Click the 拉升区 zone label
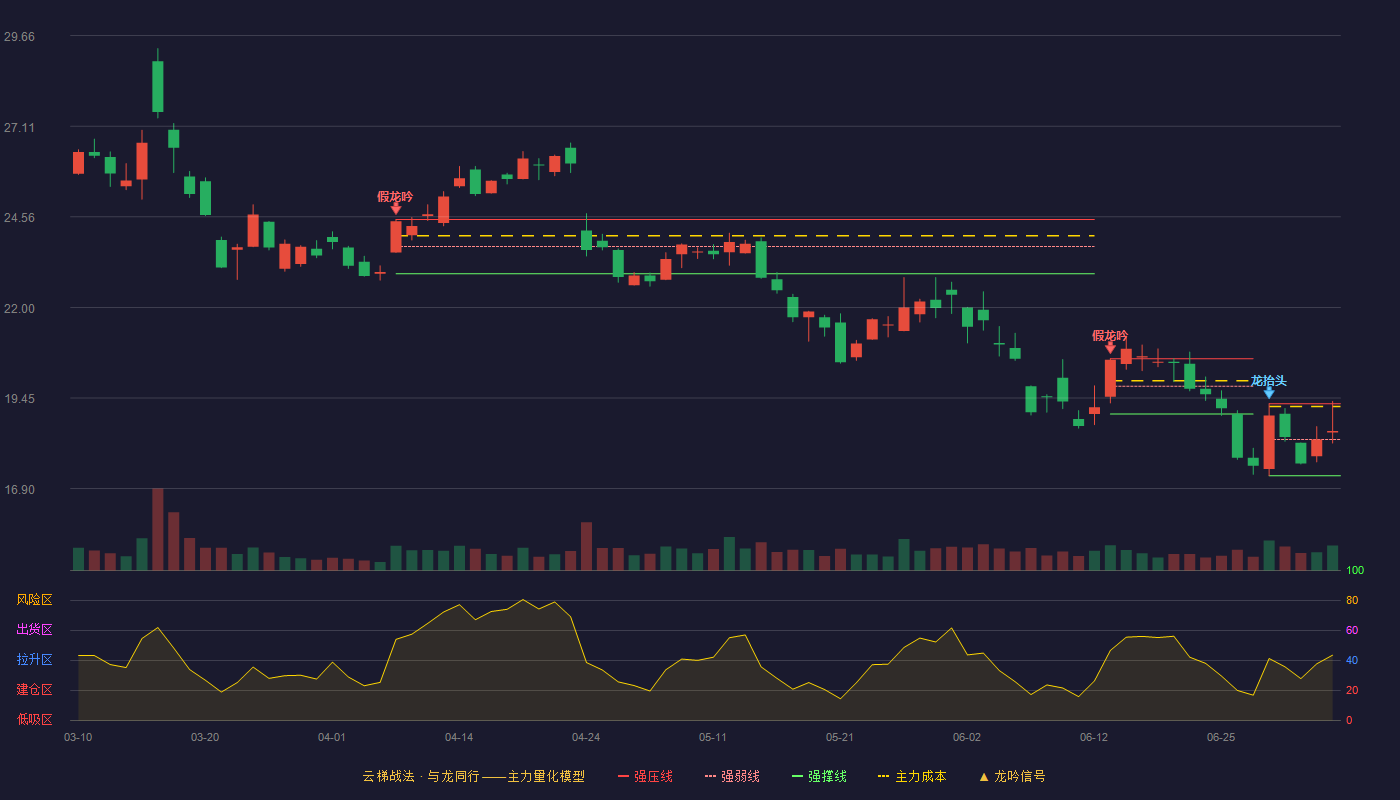 point(35,660)
